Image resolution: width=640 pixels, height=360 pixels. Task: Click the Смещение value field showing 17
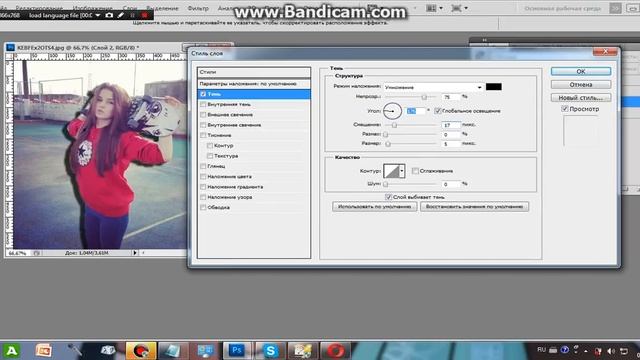pyautogui.click(x=451, y=125)
